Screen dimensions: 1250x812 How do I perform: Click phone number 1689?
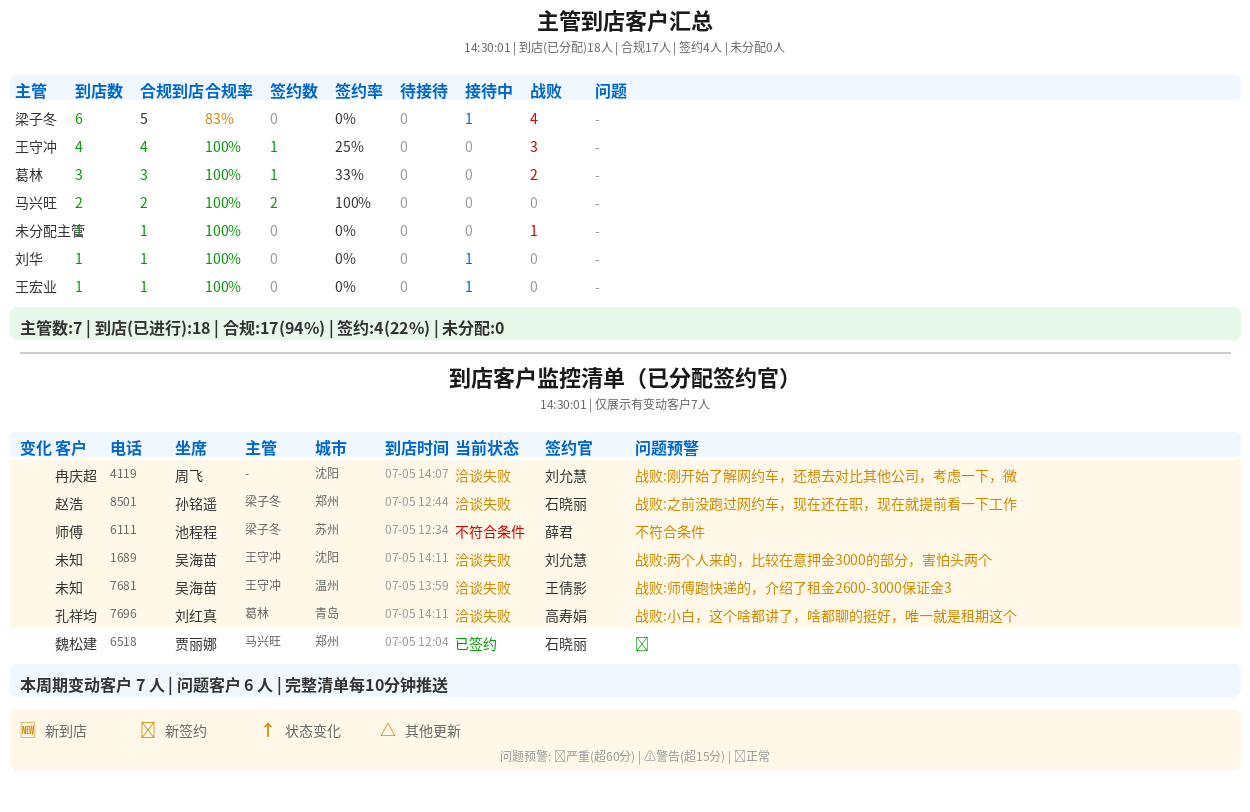click(123, 557)
